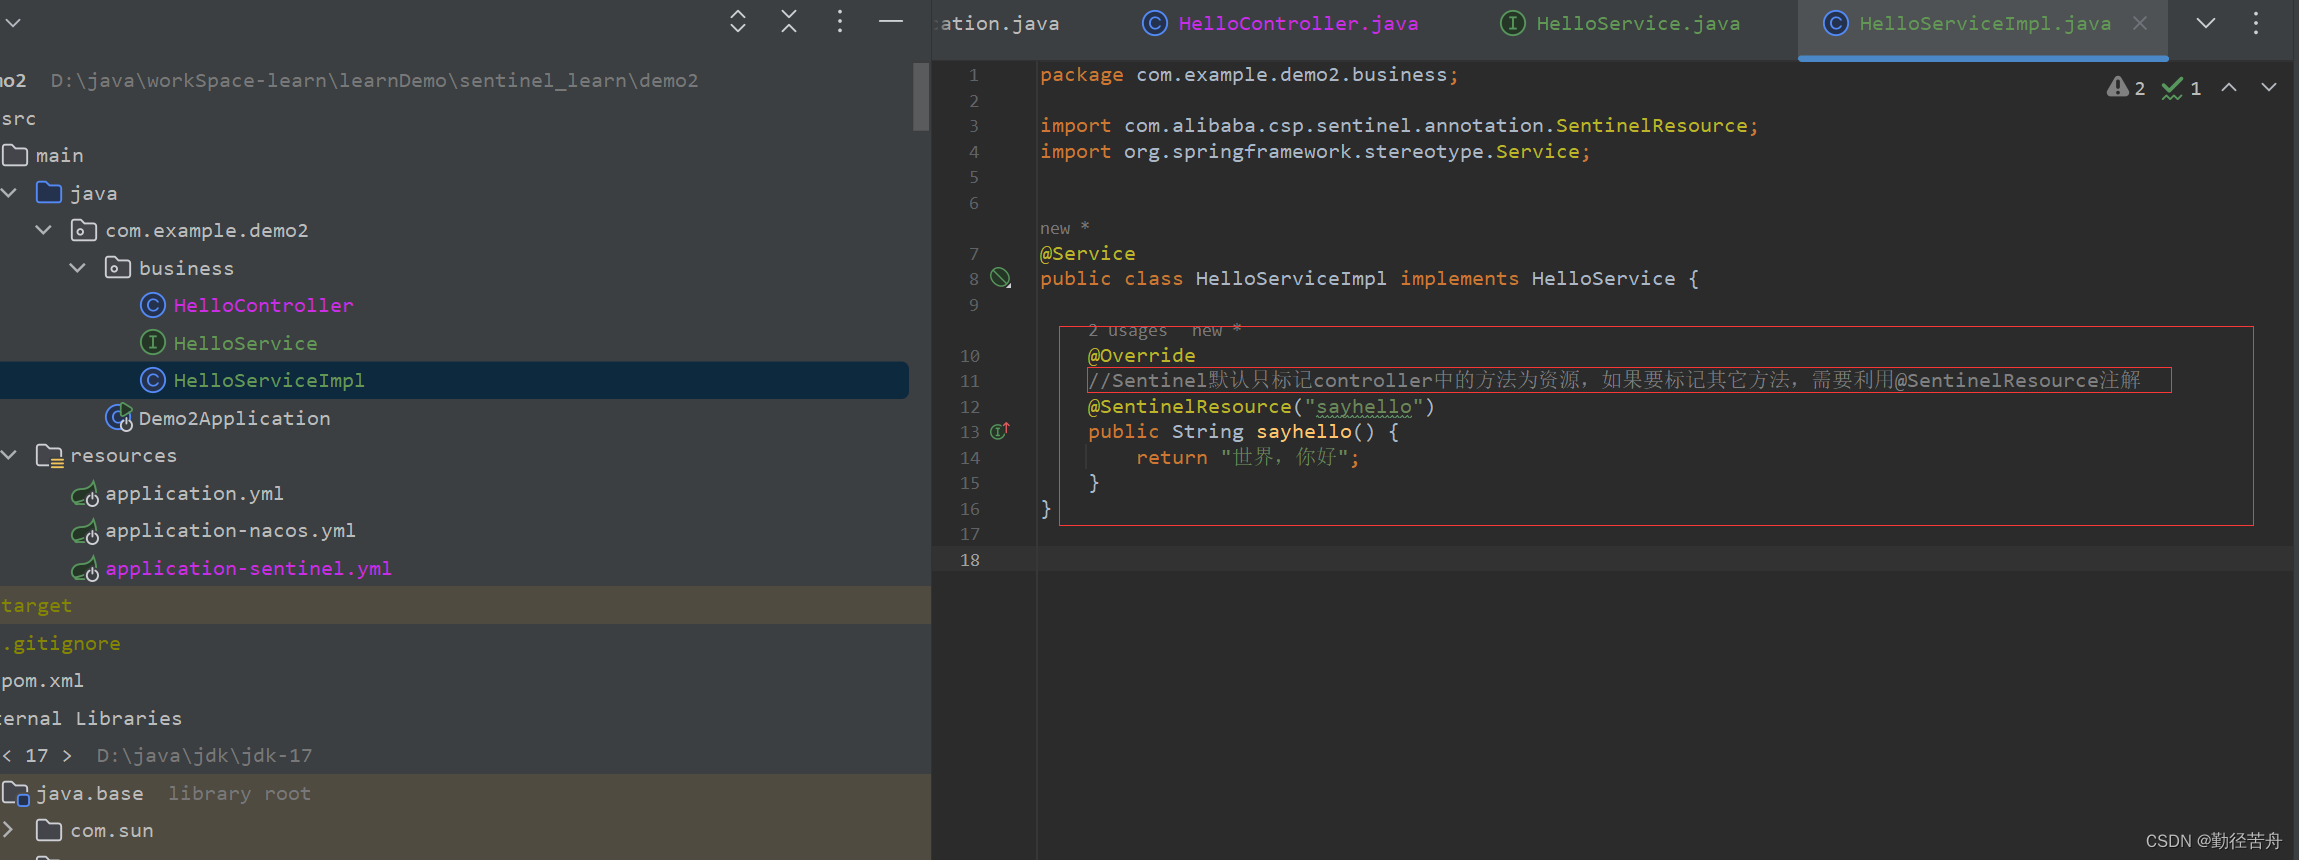Switch to the HelloController.java tab
This screenshot has width=2299, height=860.
click(1281, 23)
